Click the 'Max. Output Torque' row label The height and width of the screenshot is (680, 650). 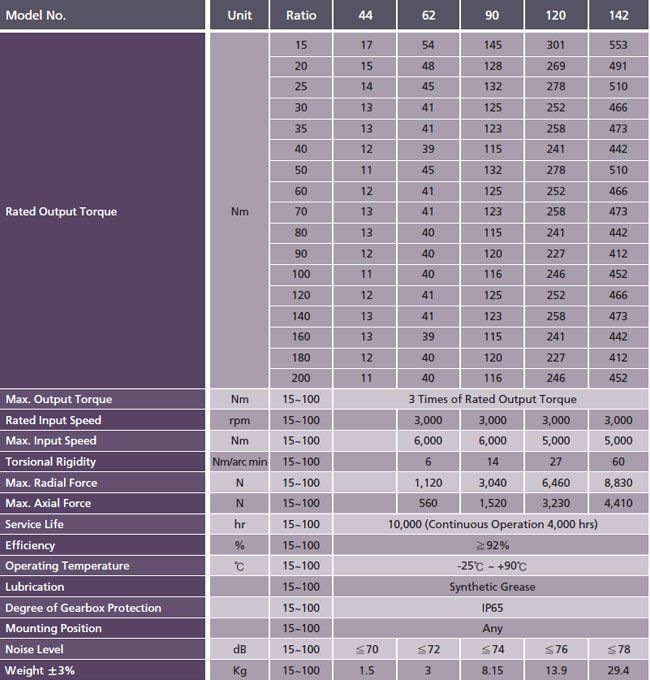point(102,399)
